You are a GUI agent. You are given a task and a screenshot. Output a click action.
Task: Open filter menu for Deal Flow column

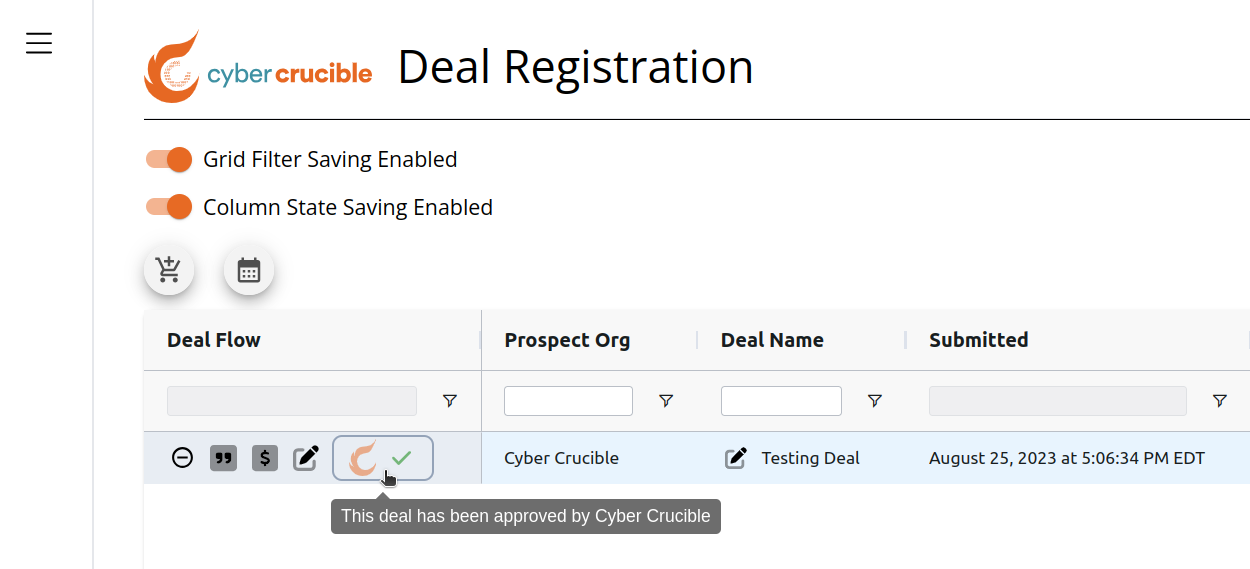(x=450, y=401)
